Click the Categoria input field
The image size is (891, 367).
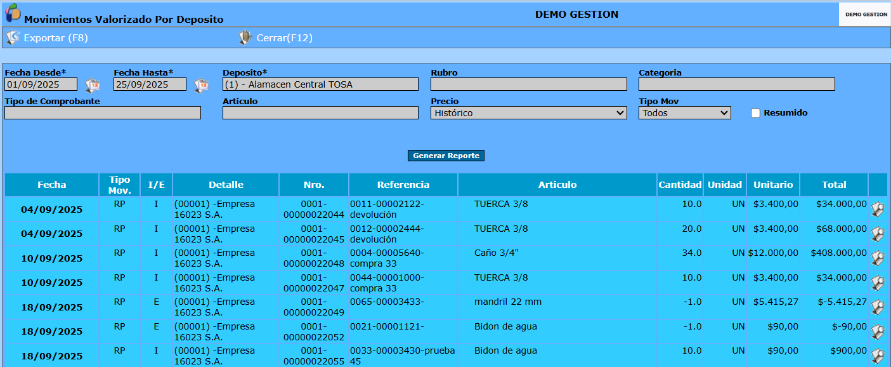point(736,85)
